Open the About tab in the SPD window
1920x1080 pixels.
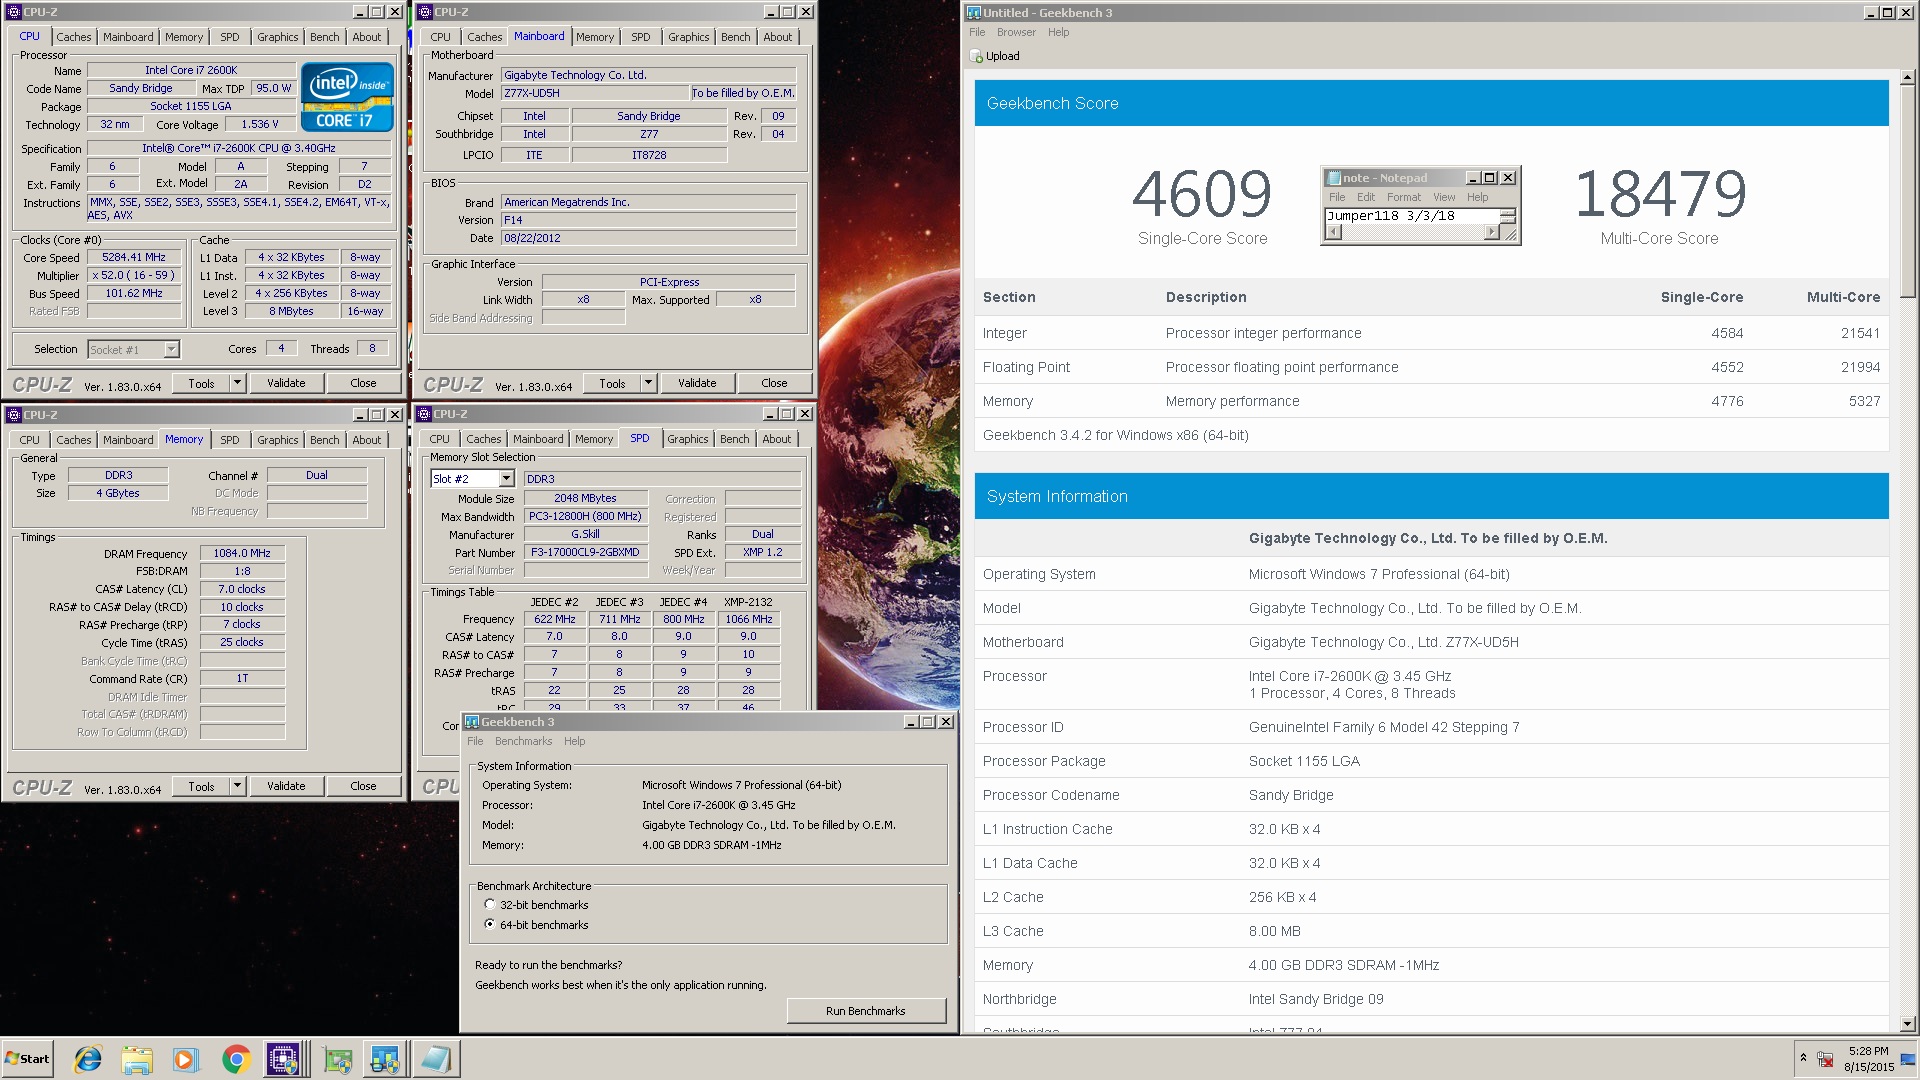tap(777, 439)
